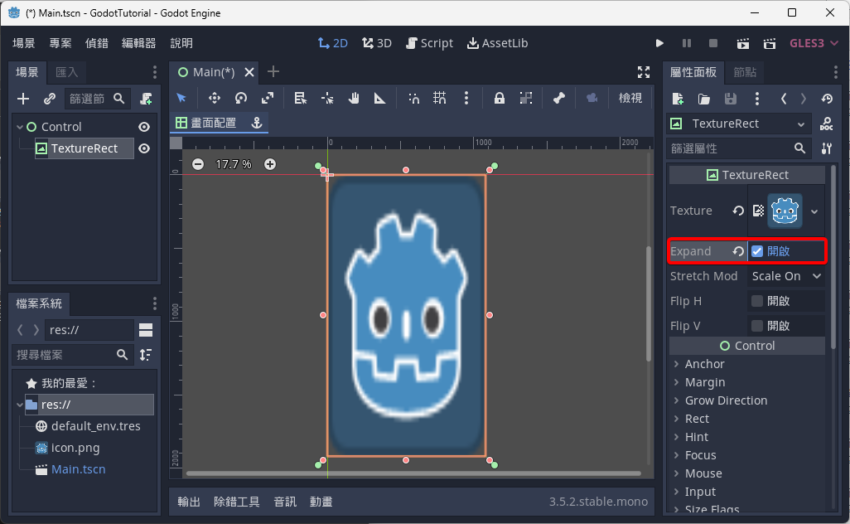Add a new scene tab with plus
This screenshot has width=850, height=524.
[273, 72]
